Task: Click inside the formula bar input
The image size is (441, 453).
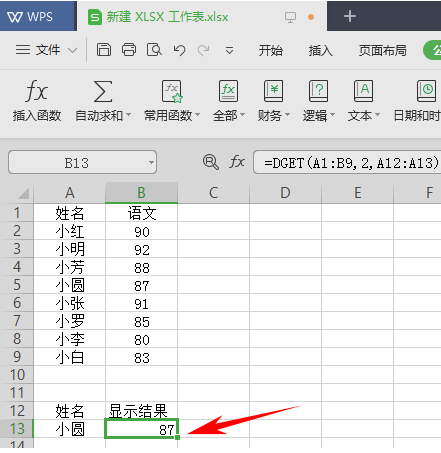Action: [347, 163]
